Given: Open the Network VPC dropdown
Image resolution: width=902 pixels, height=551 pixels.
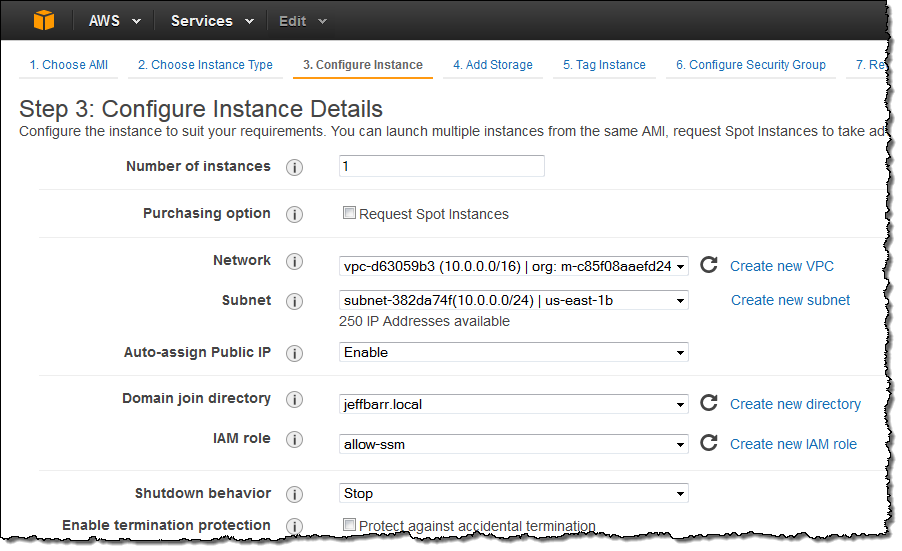Looking at the screenshot, I should coord(514,266).
